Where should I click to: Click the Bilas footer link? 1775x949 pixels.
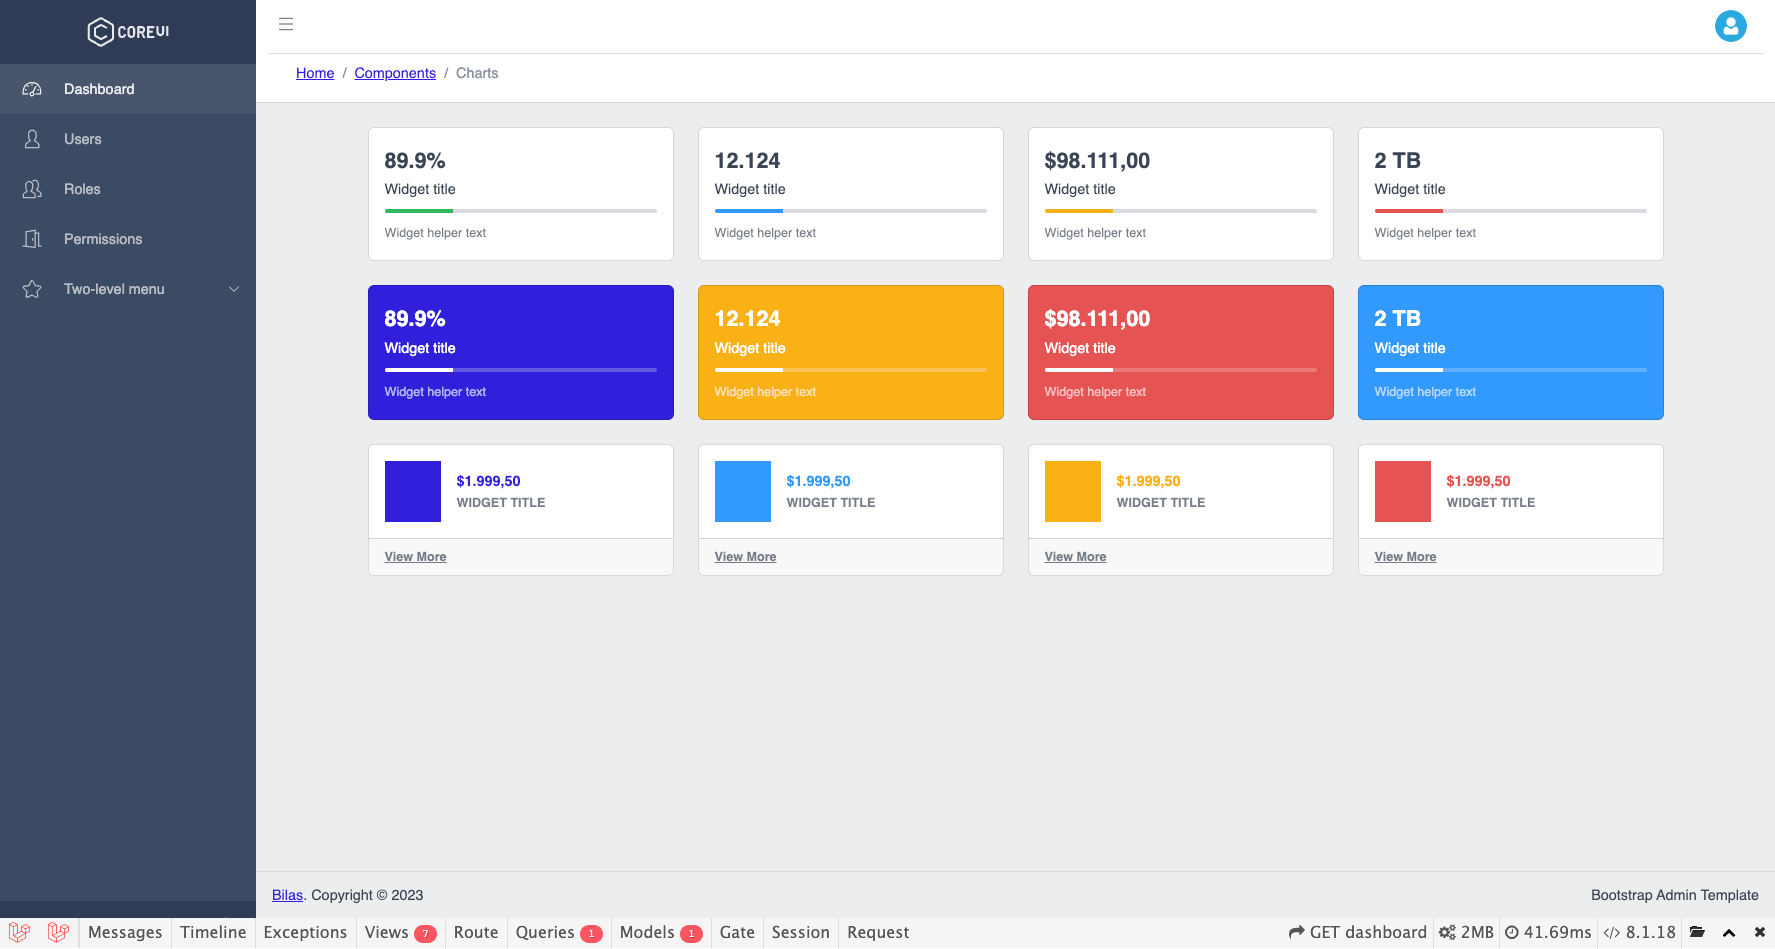287,895
